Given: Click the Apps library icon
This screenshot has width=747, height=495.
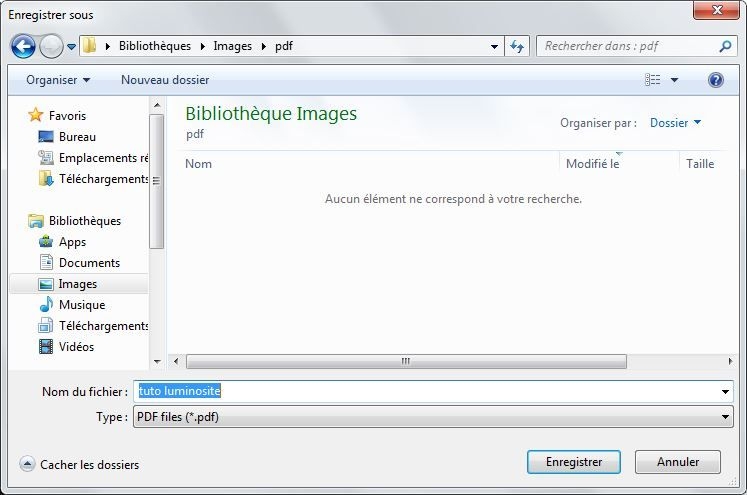Looking at the screenshot, I should click(x=46, y=242).
